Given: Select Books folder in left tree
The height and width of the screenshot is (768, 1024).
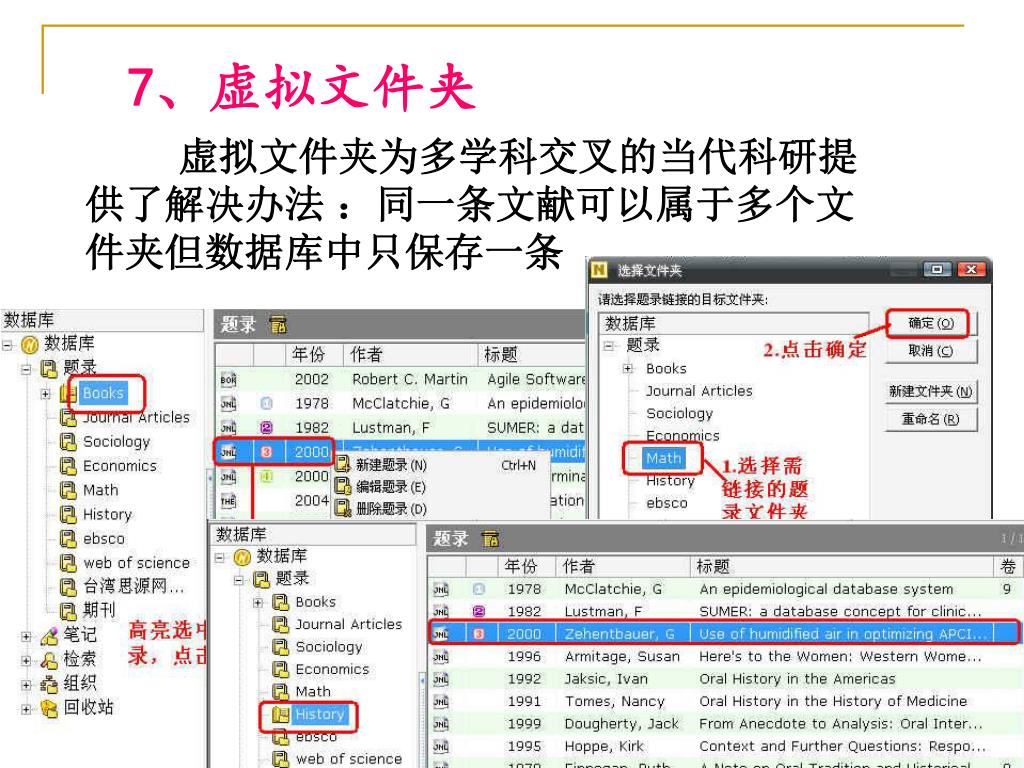Looking at the screenshot, I should tap(103, 393).
